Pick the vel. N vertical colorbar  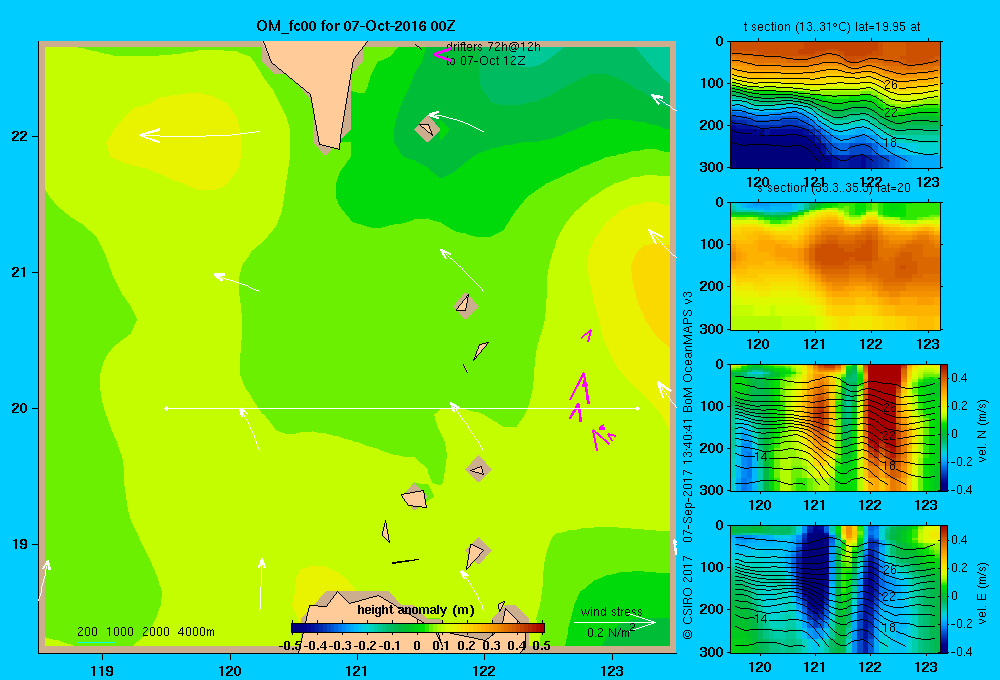coord(945,427)
